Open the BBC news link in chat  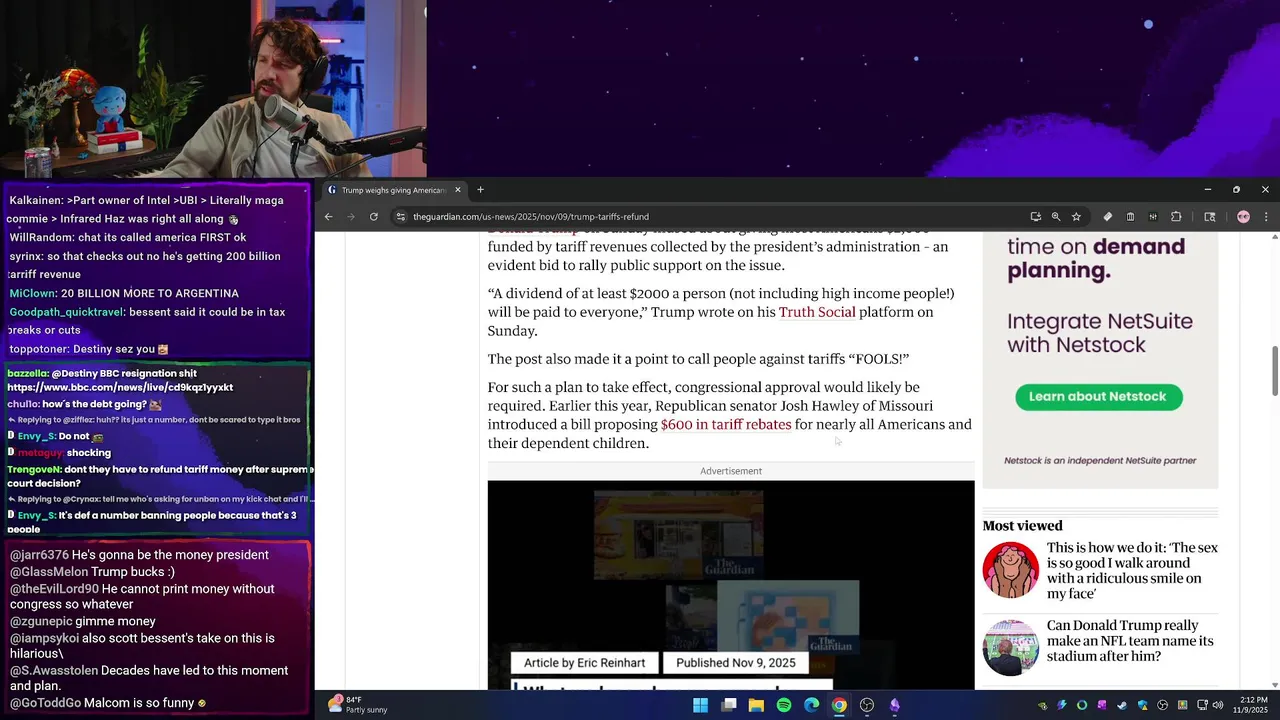(x=120, y=387)
